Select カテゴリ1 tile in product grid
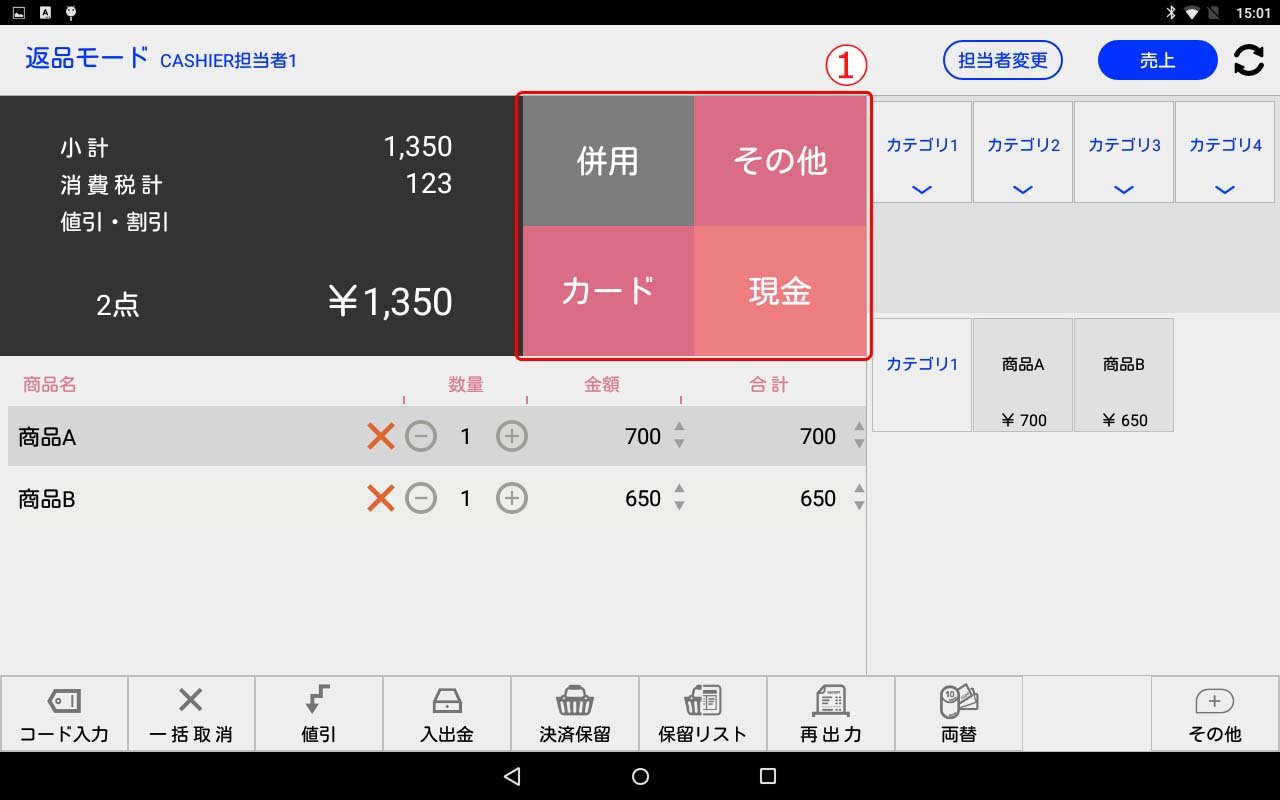This screenshot has width=1280, height=800. 922,375
